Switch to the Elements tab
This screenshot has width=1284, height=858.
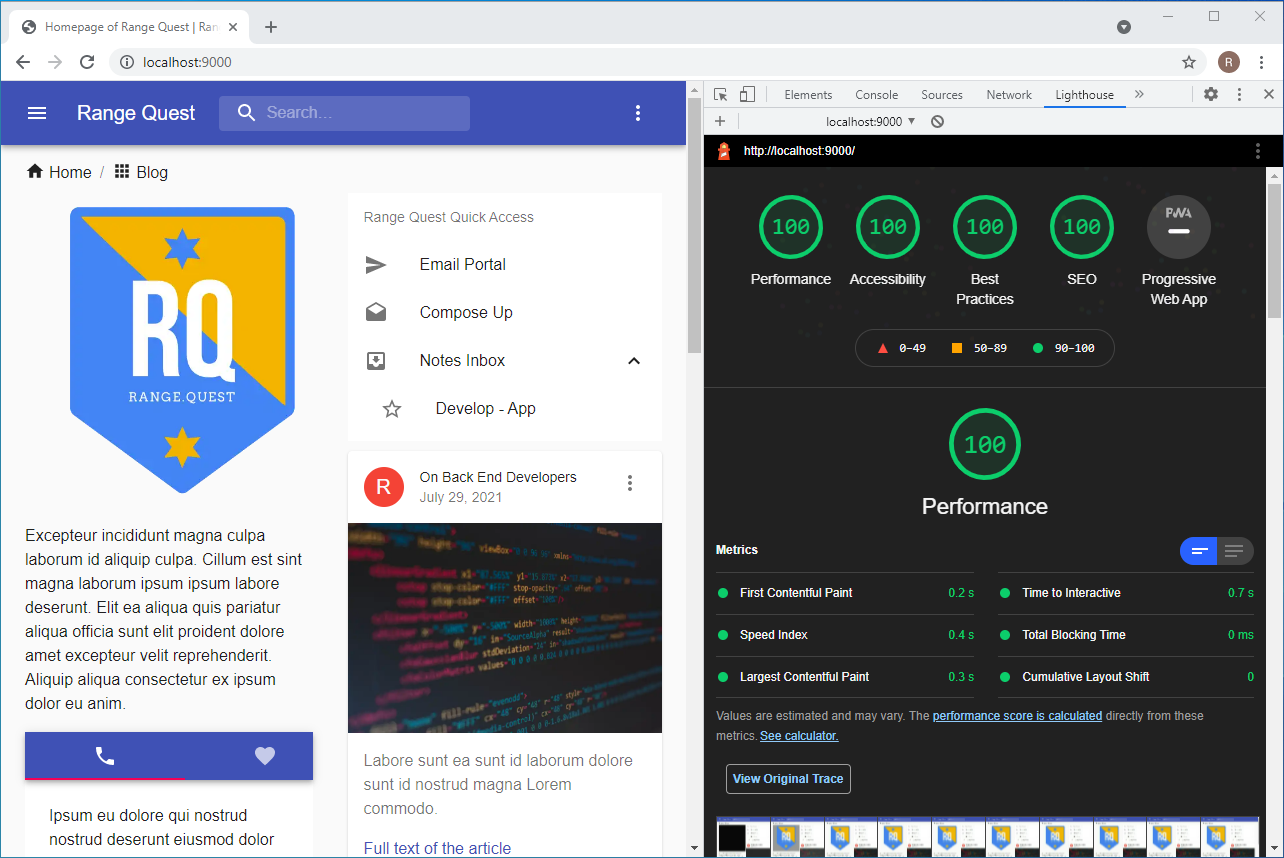pos(808,95)
